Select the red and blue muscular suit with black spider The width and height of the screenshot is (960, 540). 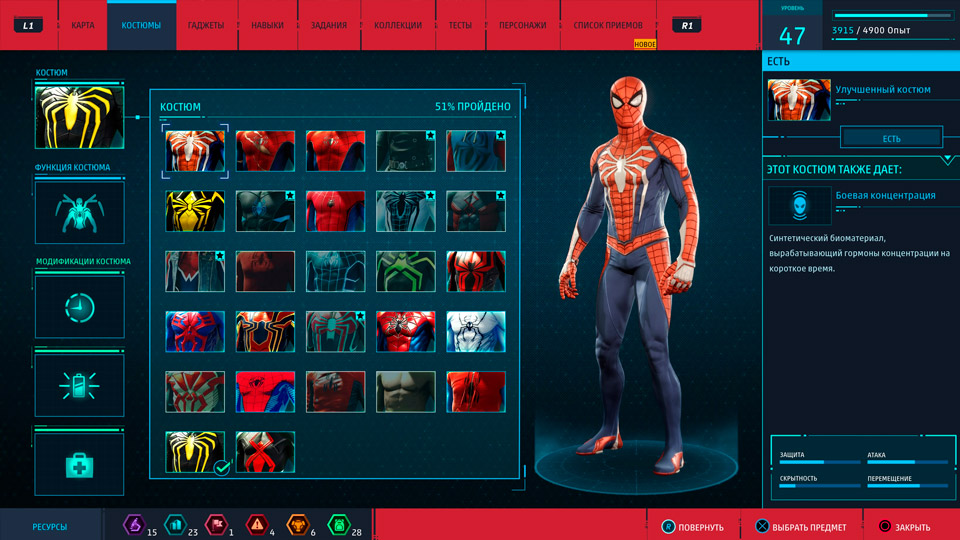406,331
